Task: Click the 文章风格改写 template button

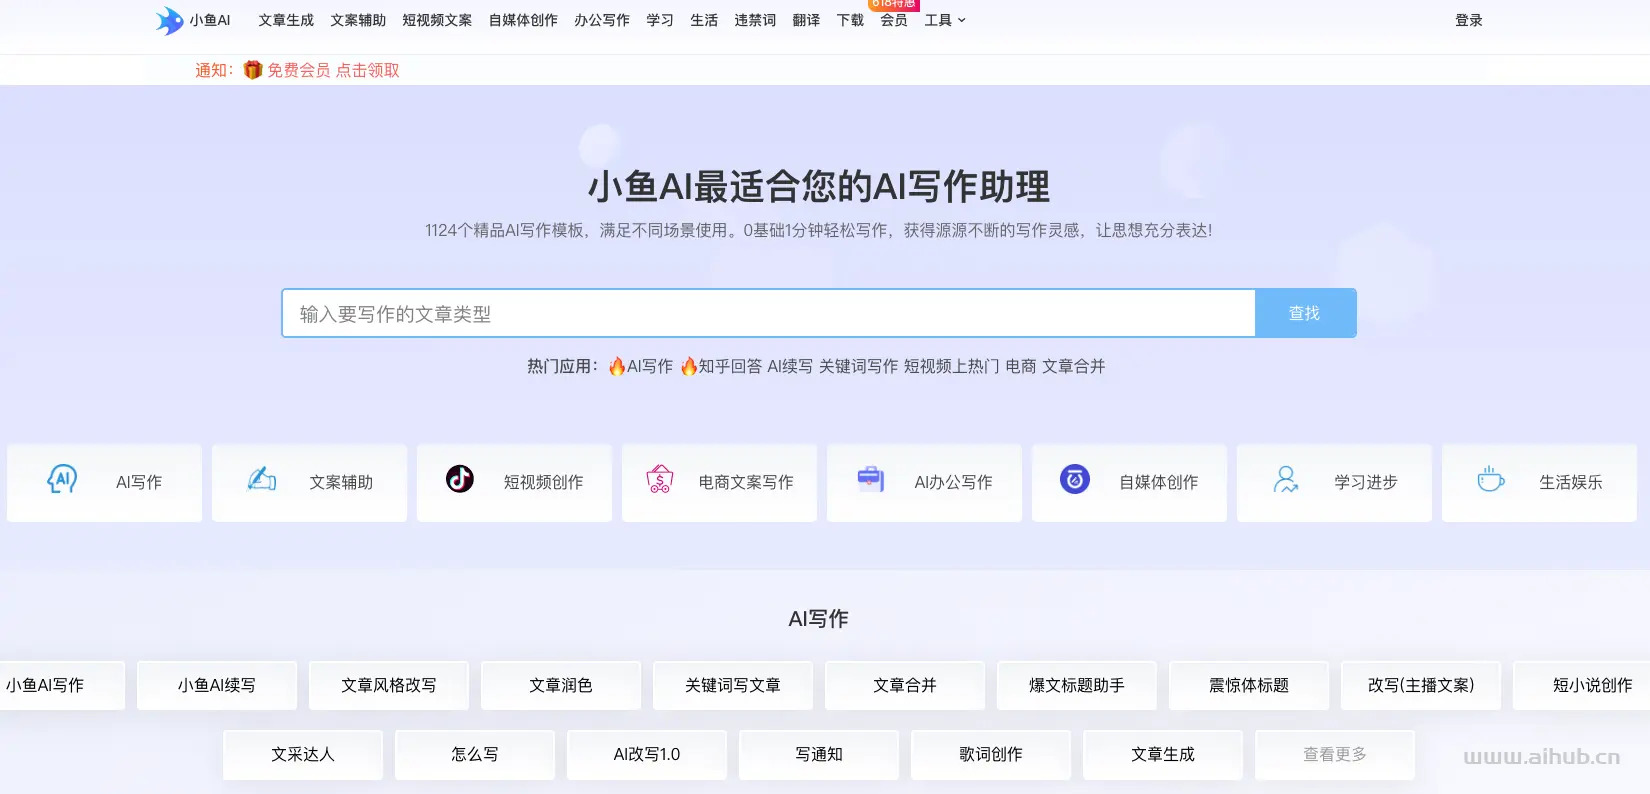Action: (389, 685)
